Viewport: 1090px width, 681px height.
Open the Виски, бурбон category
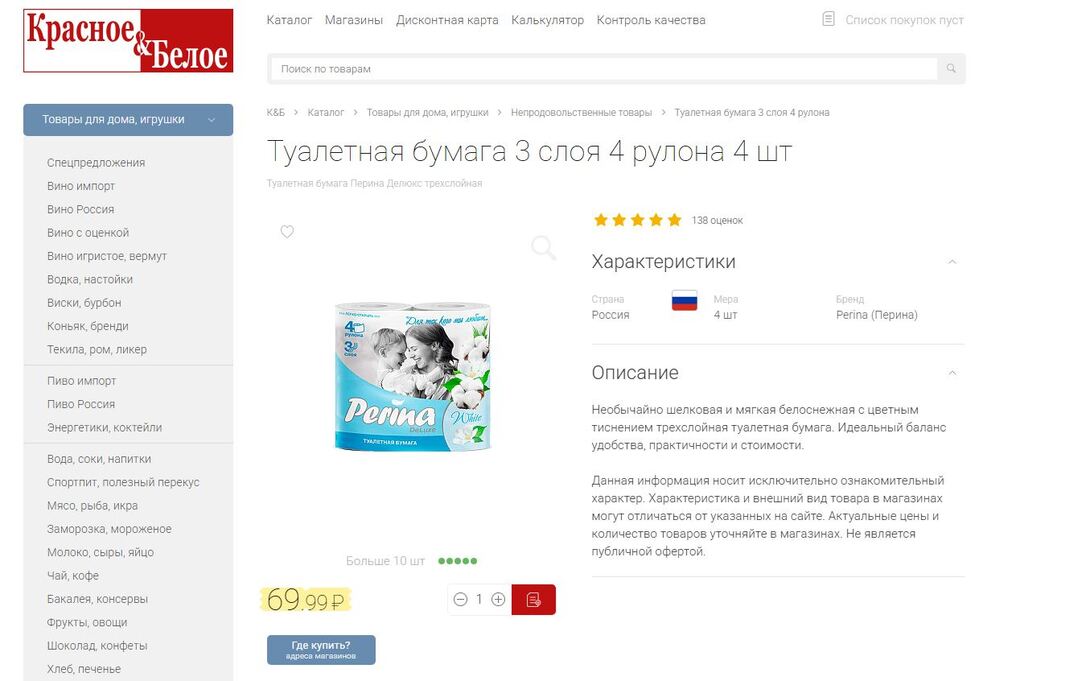coord(84,303)
